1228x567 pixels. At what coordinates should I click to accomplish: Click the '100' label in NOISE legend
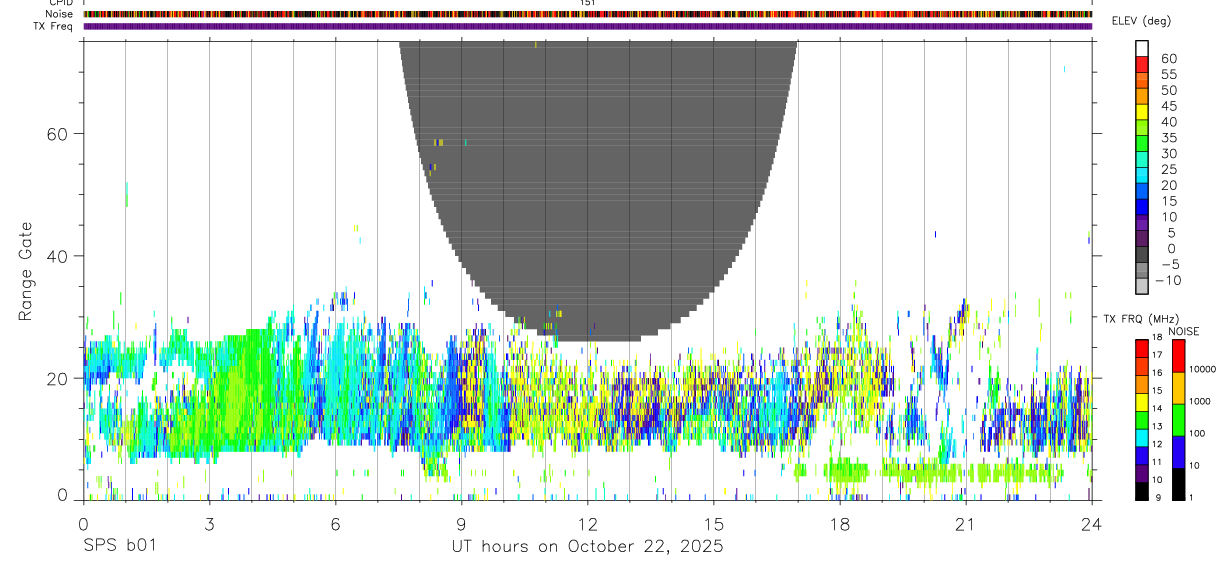click(x=1199, y=433)
